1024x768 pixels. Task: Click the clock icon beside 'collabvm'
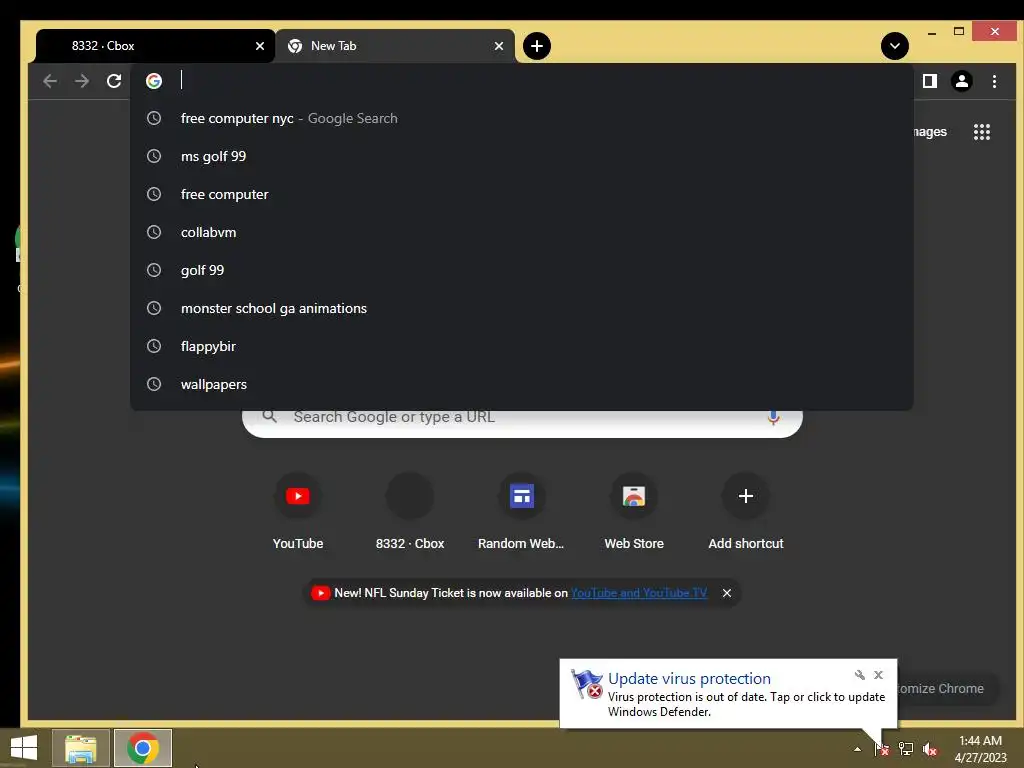pos(154,232)
